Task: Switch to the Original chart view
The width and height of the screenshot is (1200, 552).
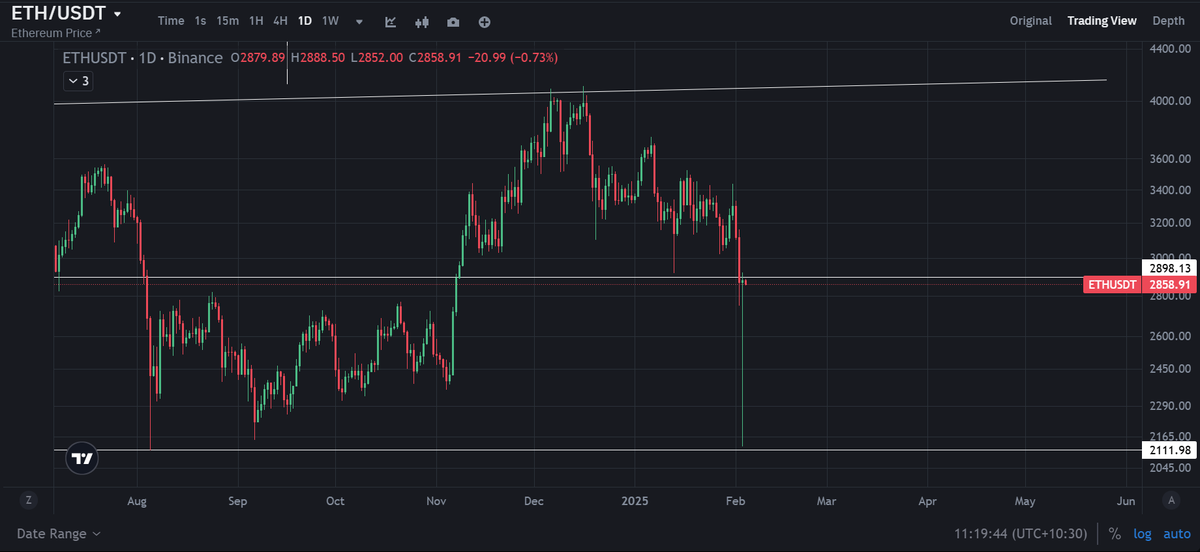Action: (1031, 21)
